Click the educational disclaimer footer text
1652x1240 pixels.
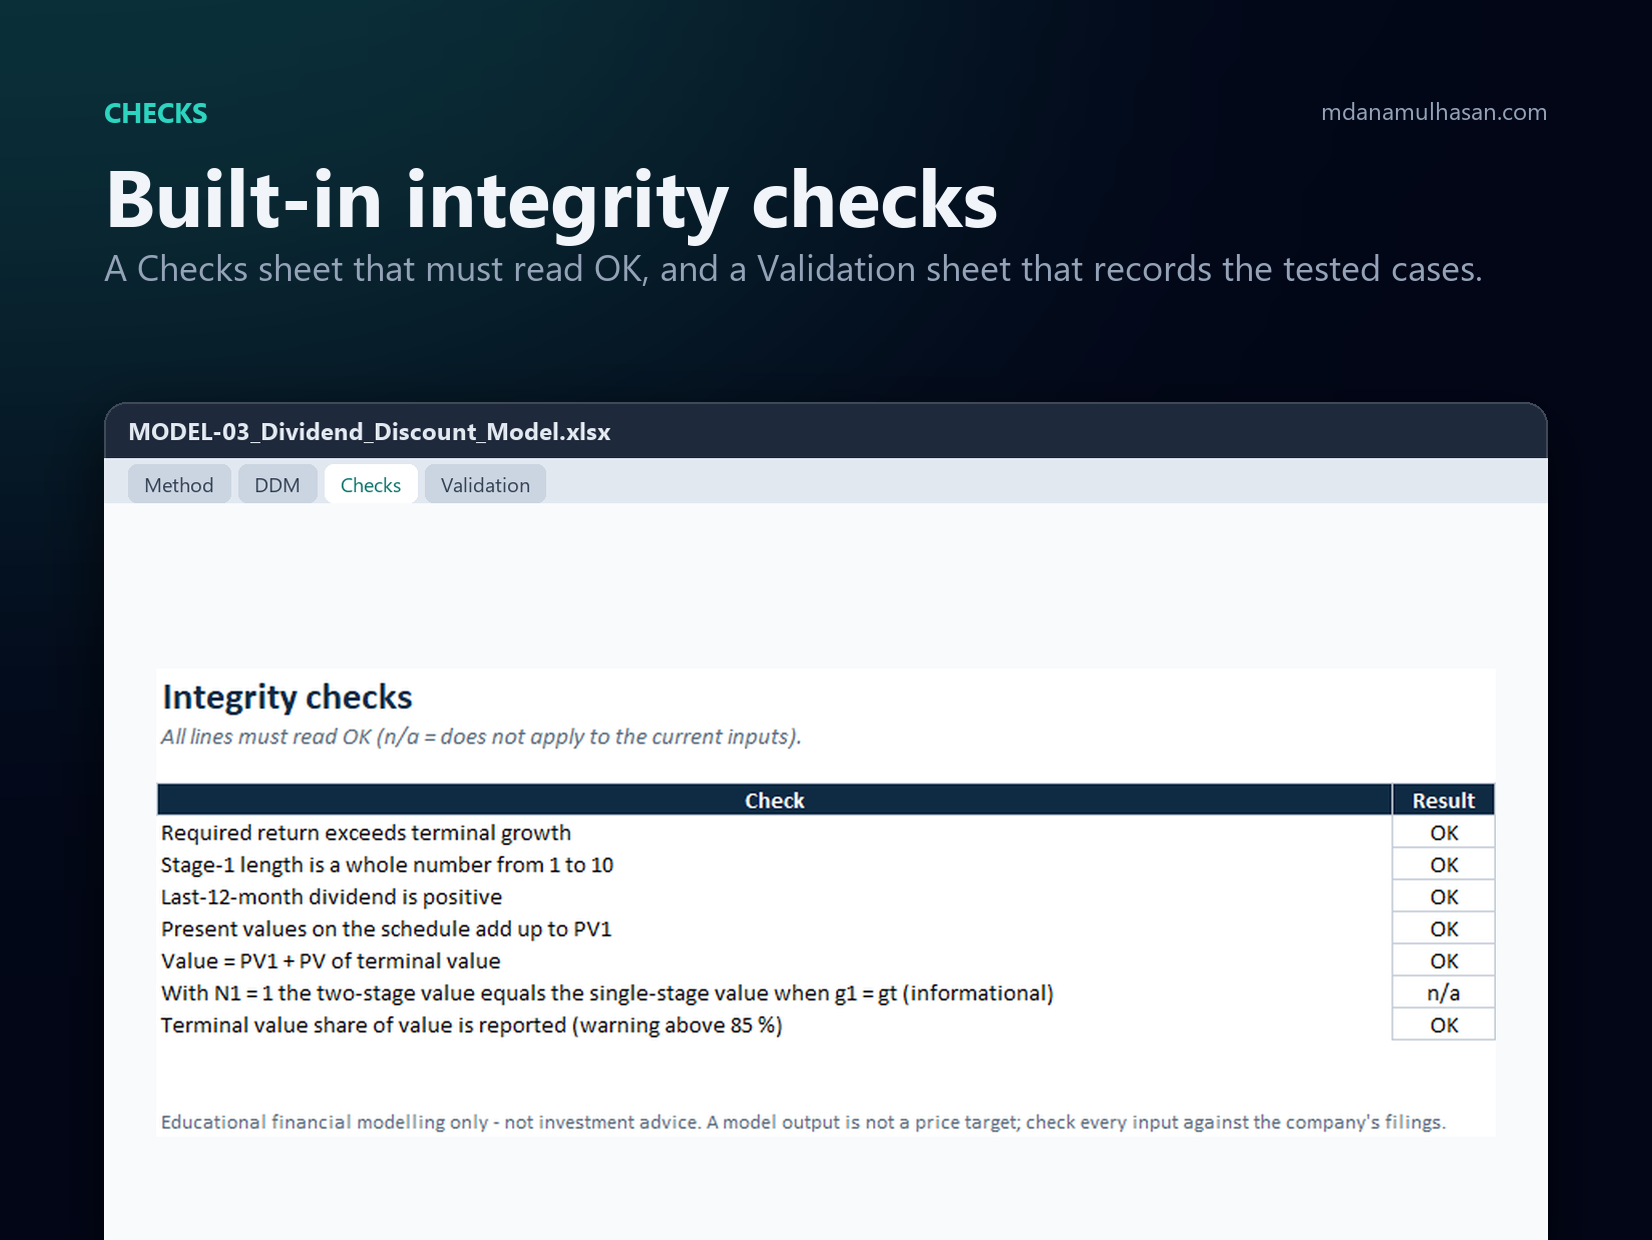(x=803, y=1122)
